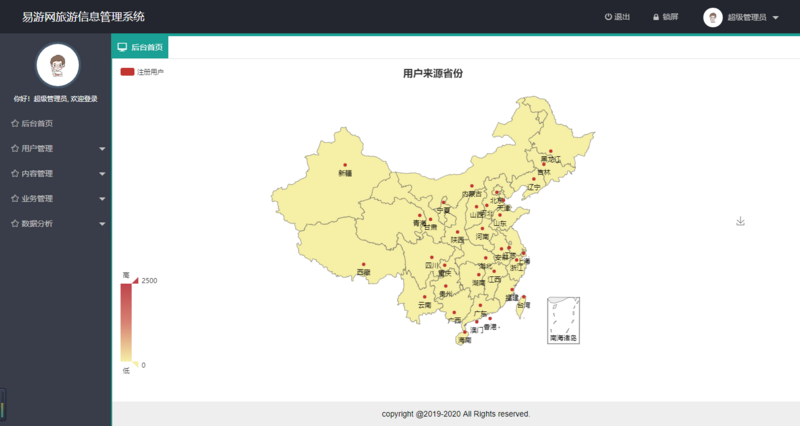Click the 超级管理员 name in header
800x426 pixels.
click(x=747, y=17)
